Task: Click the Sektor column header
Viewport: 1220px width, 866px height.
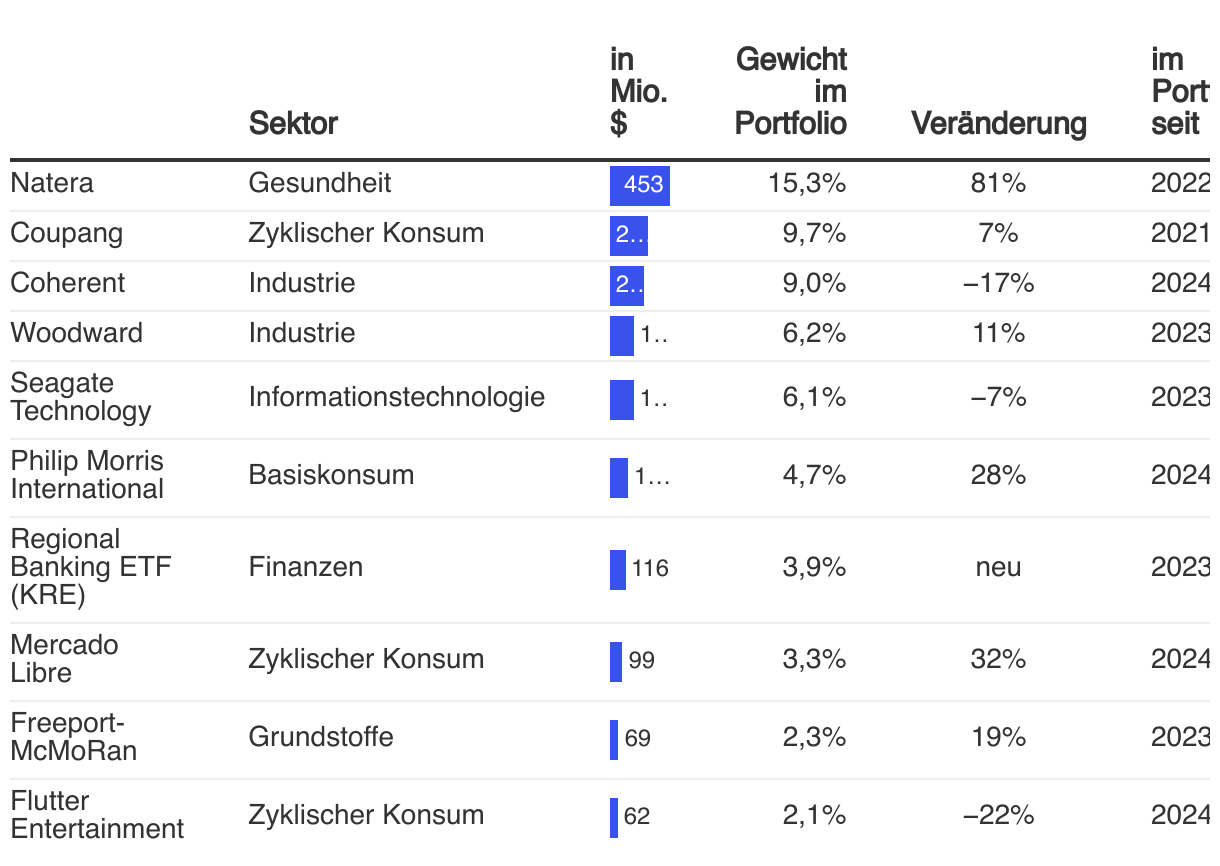Action: [x=293, y=123]
